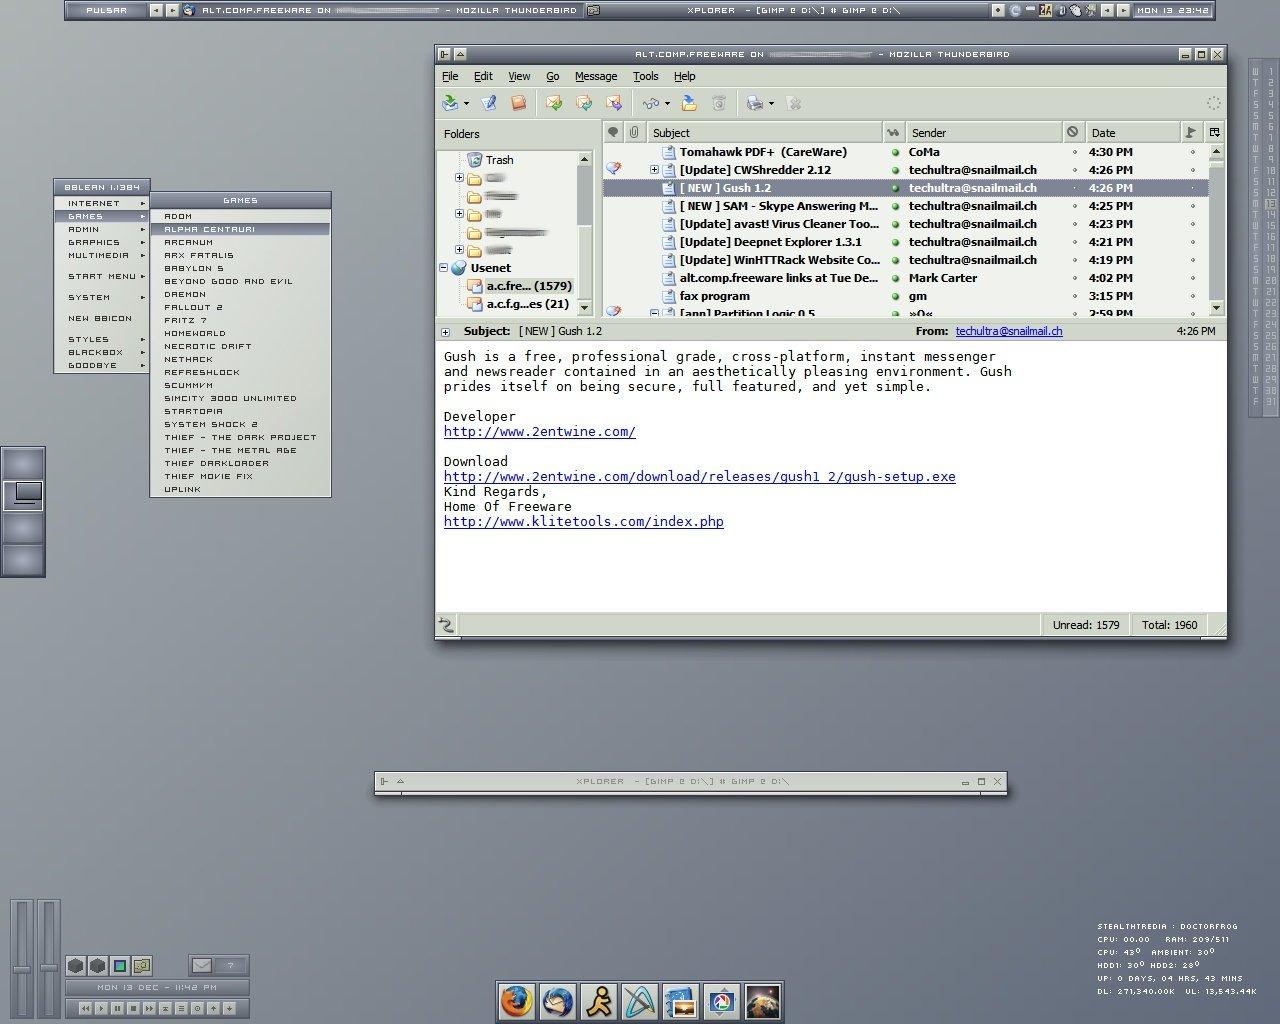Open the Print dropdown arrow

(x=771, y=104)
